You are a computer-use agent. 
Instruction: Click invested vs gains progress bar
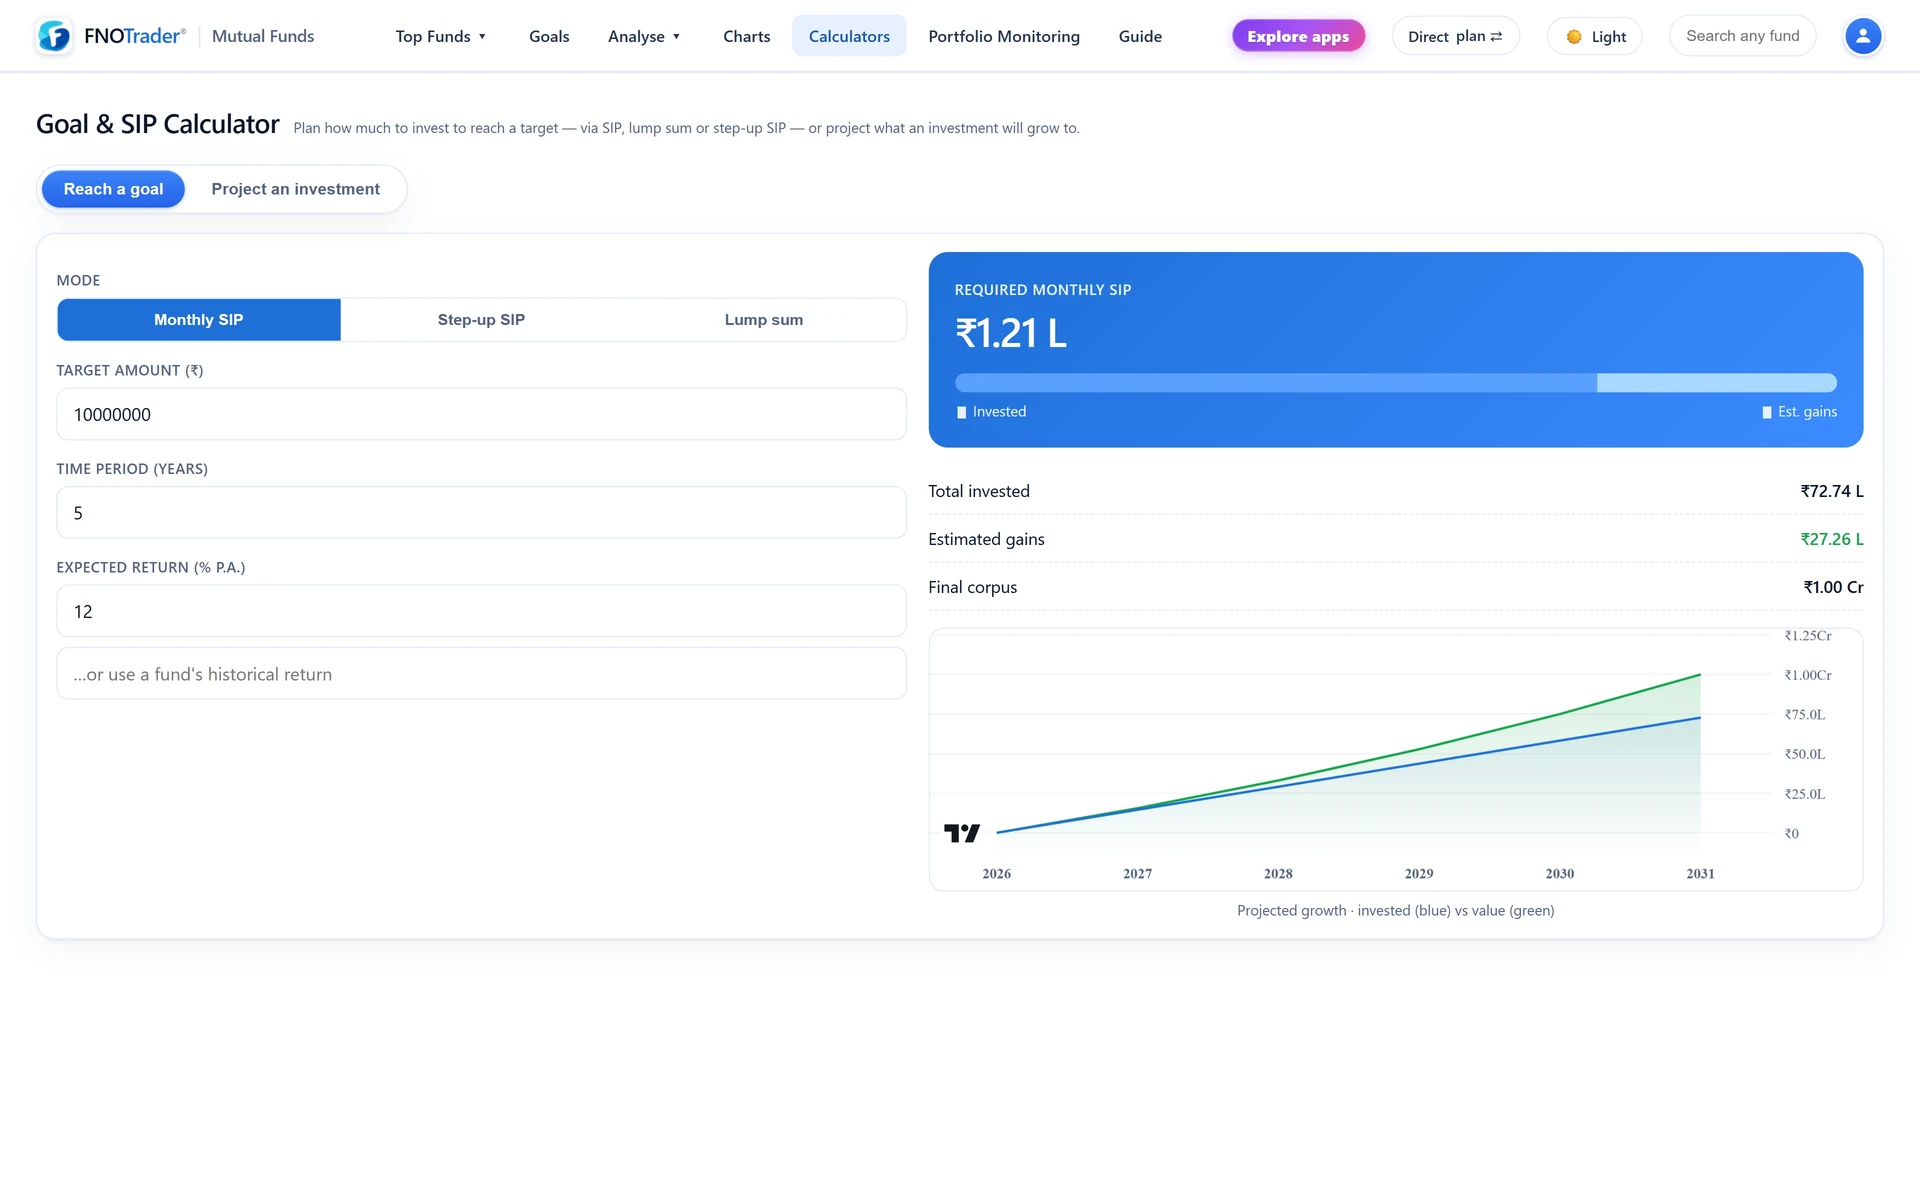[1395, 383]
